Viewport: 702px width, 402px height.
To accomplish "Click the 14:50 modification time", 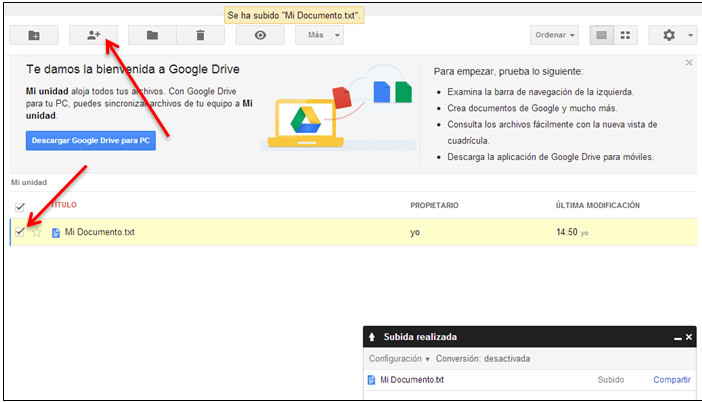I will pyautogui.click(x=567, y=232).
